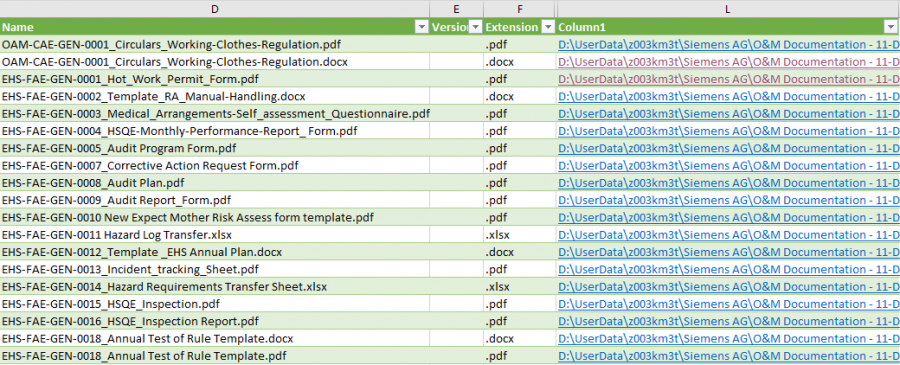Open link for Working-Clothes-Regulation.pdf row
The width and height of the screenshot is (900, 365).
pyautogui.click(x=728, y=45)
